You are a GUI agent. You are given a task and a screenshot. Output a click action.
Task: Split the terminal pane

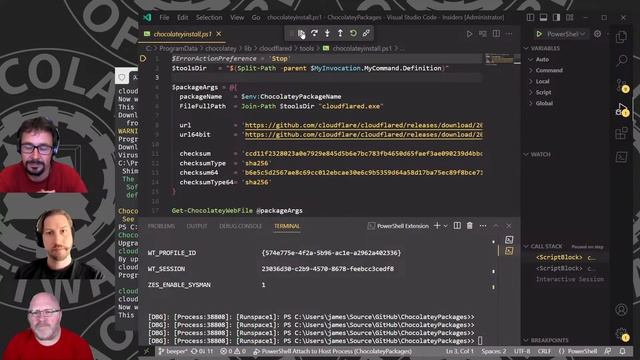pyautogui.click(x=457, y=226)
